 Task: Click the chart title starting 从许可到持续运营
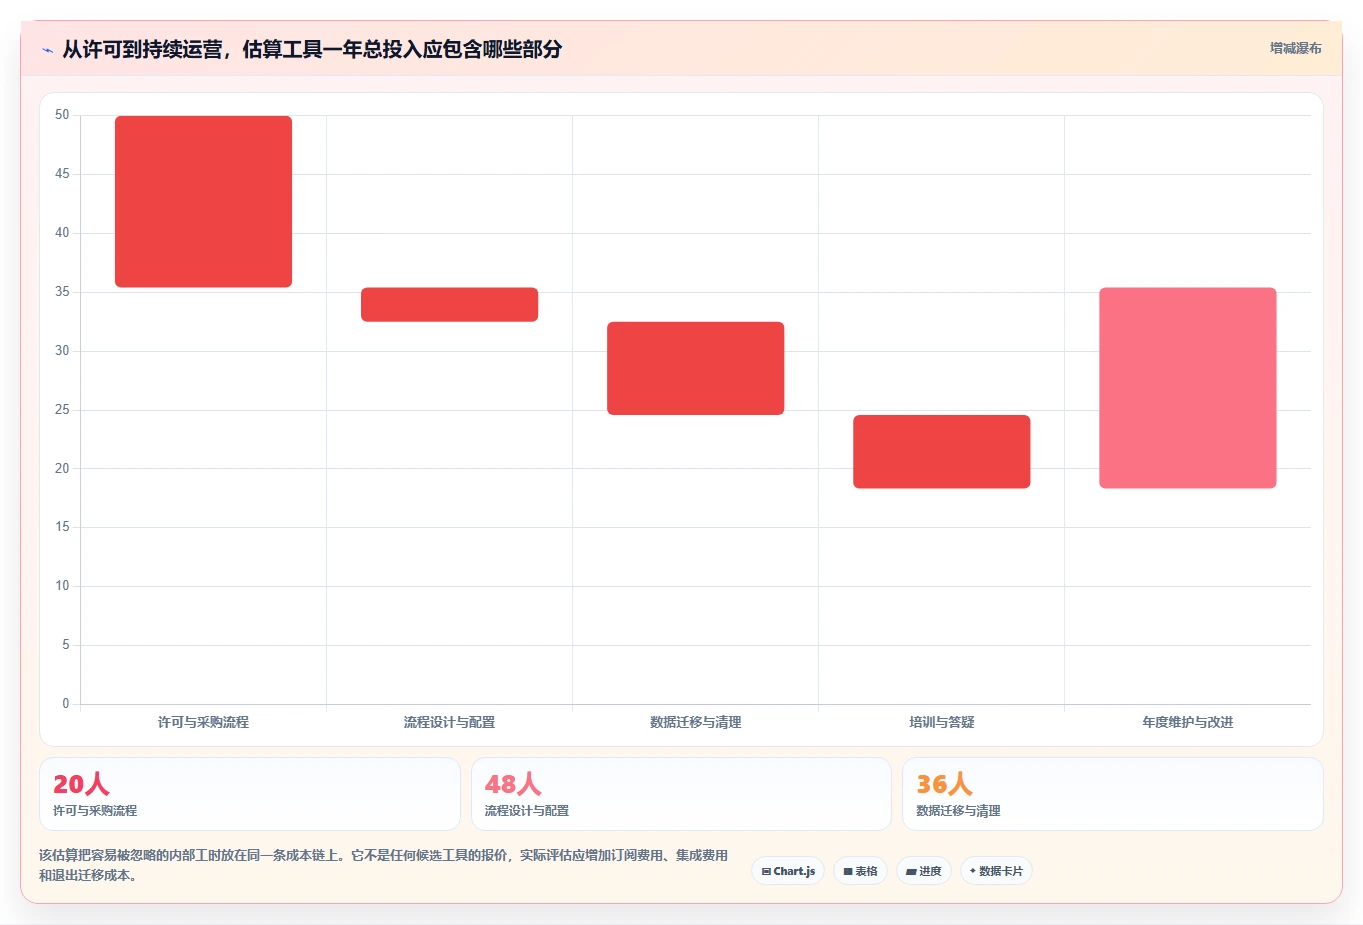click(x=312, y=49)
